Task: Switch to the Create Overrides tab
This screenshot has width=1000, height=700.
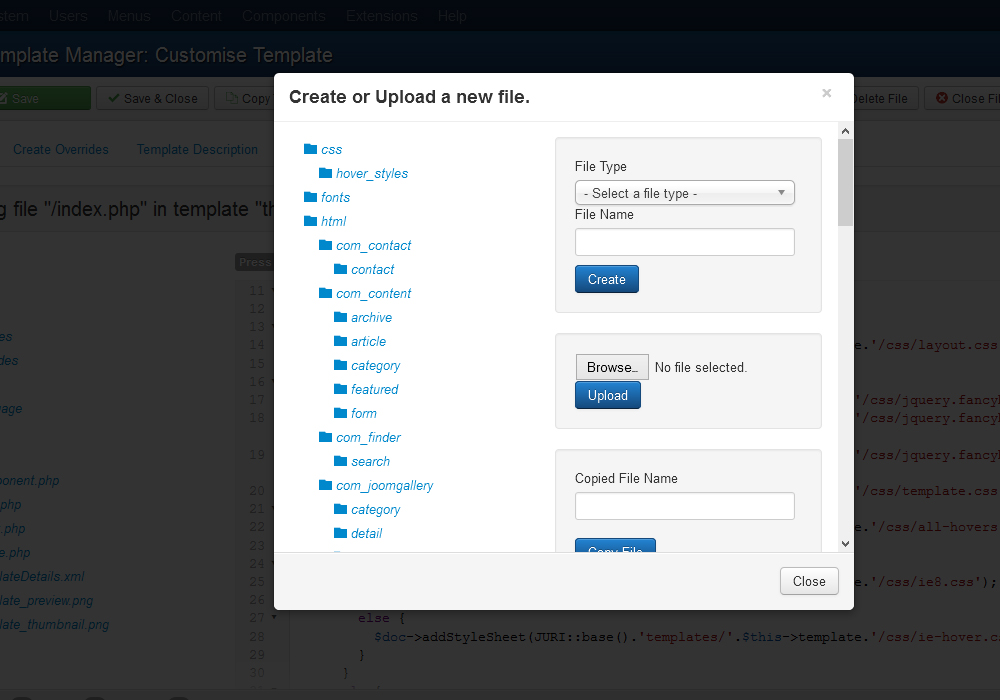Action: click(60, 149)
